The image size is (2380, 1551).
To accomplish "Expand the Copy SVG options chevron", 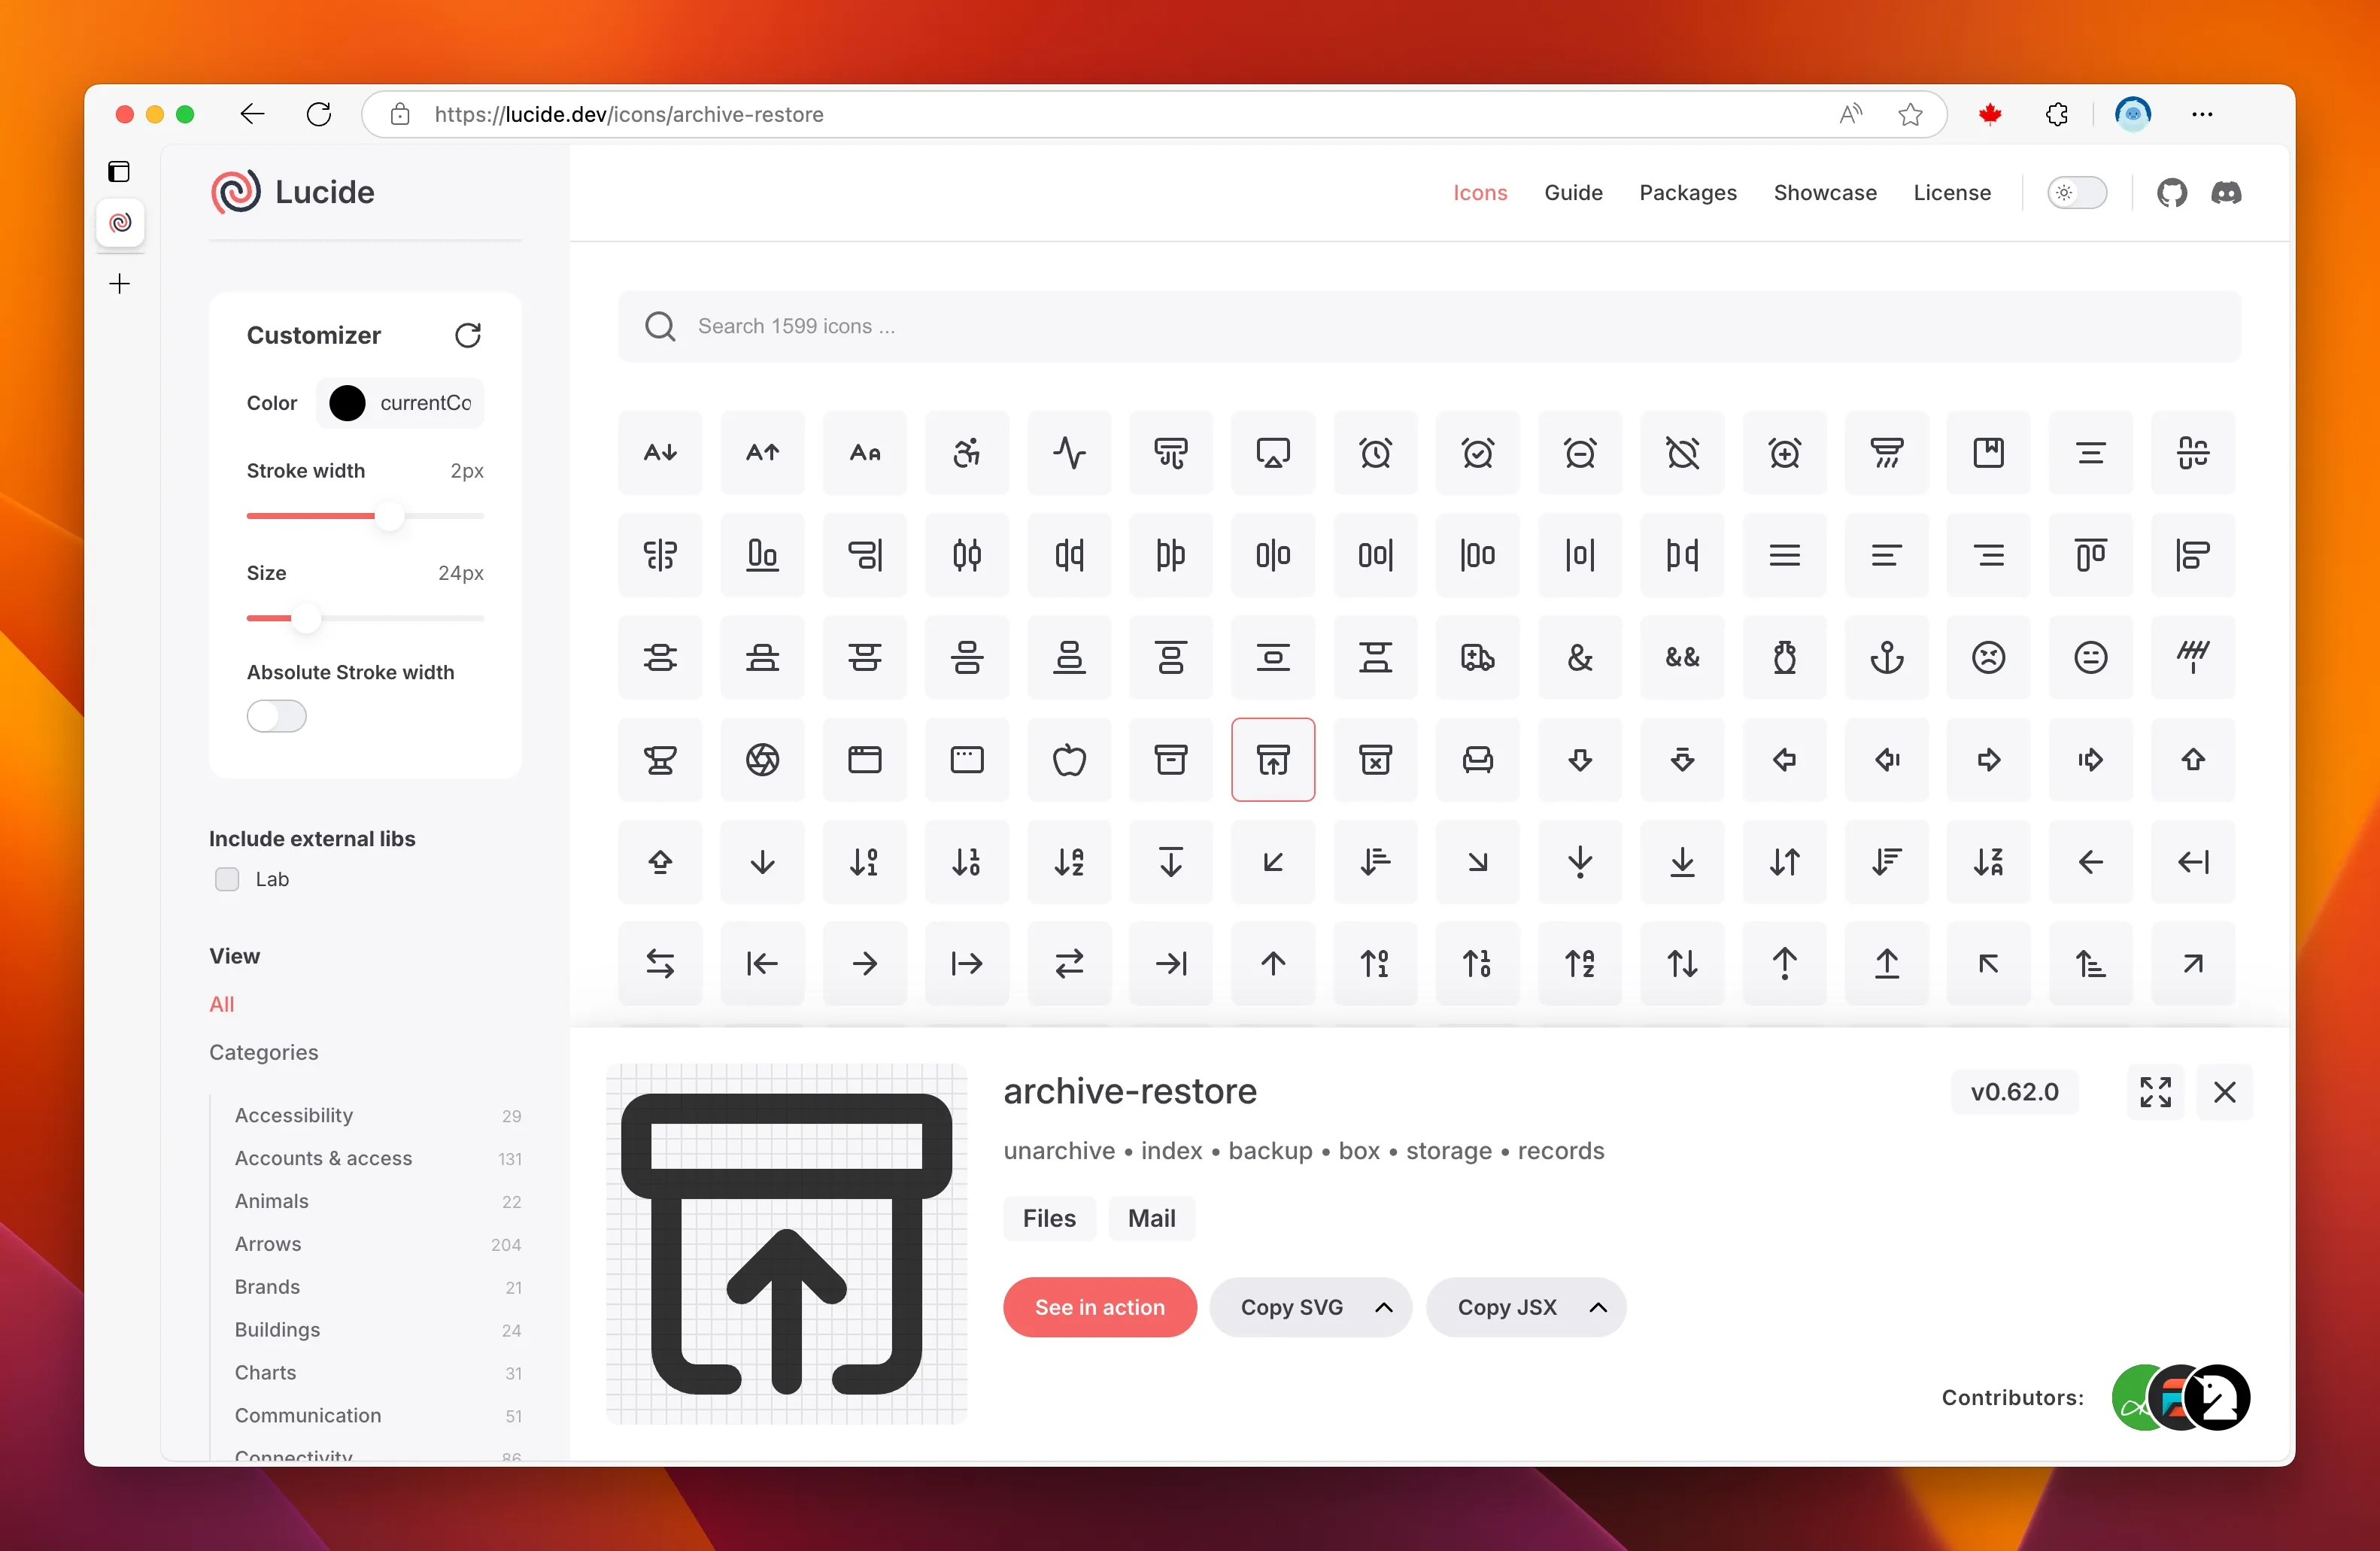I will [1384, 1307].
